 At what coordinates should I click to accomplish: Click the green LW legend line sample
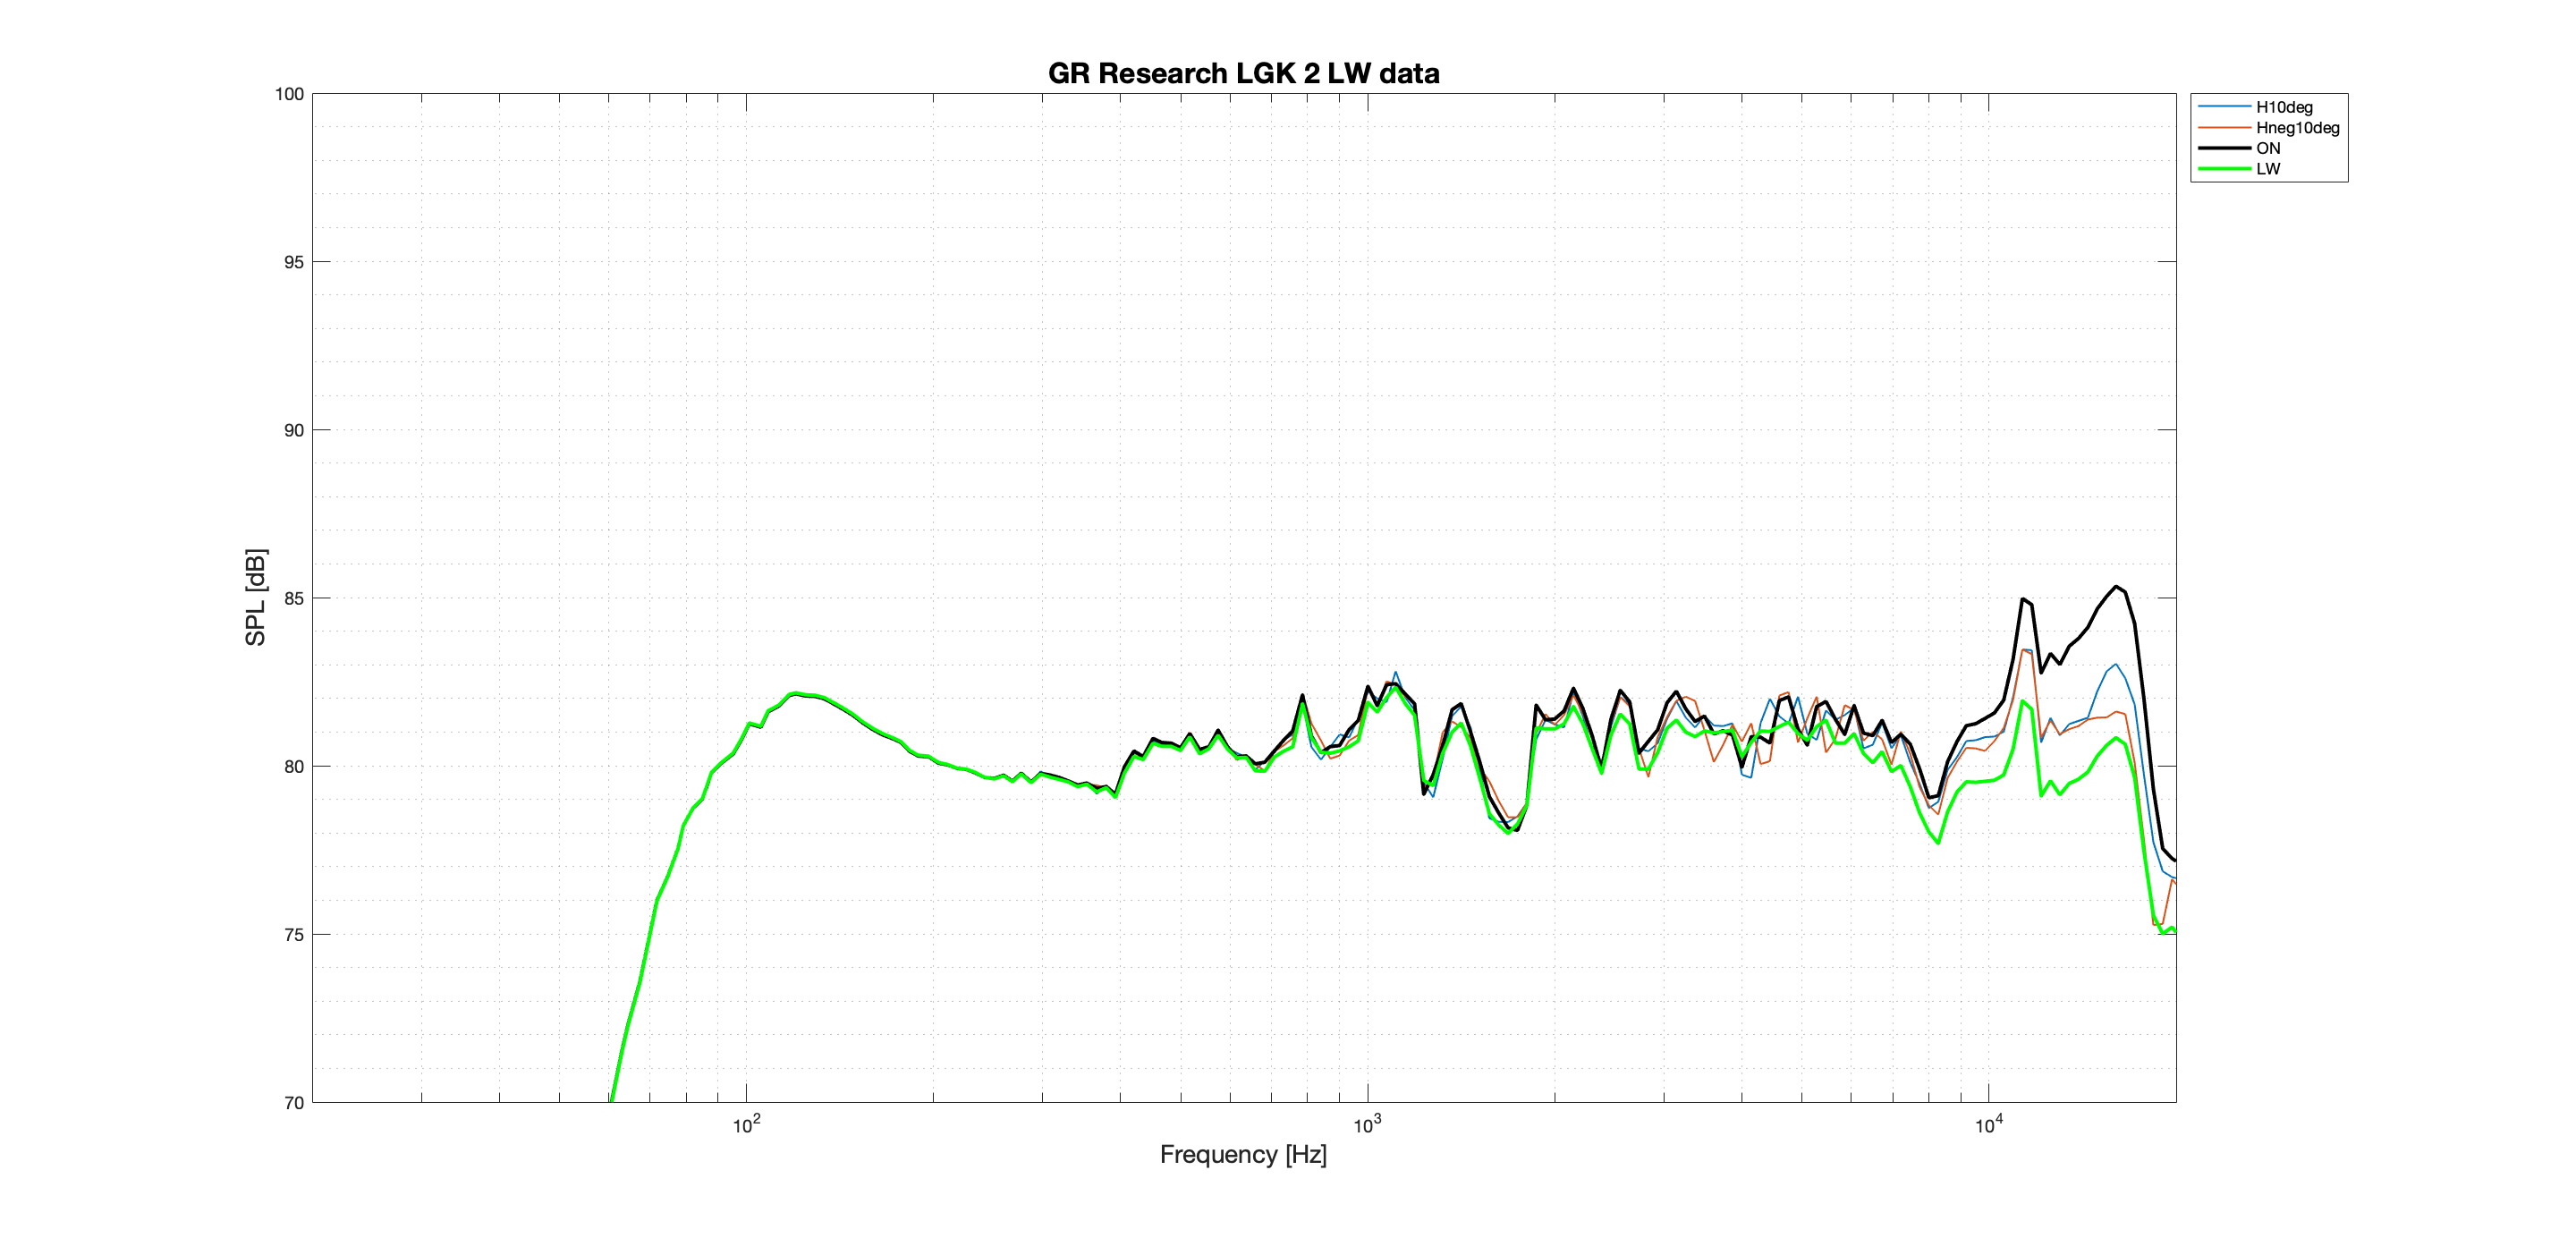pos(2224,169)
